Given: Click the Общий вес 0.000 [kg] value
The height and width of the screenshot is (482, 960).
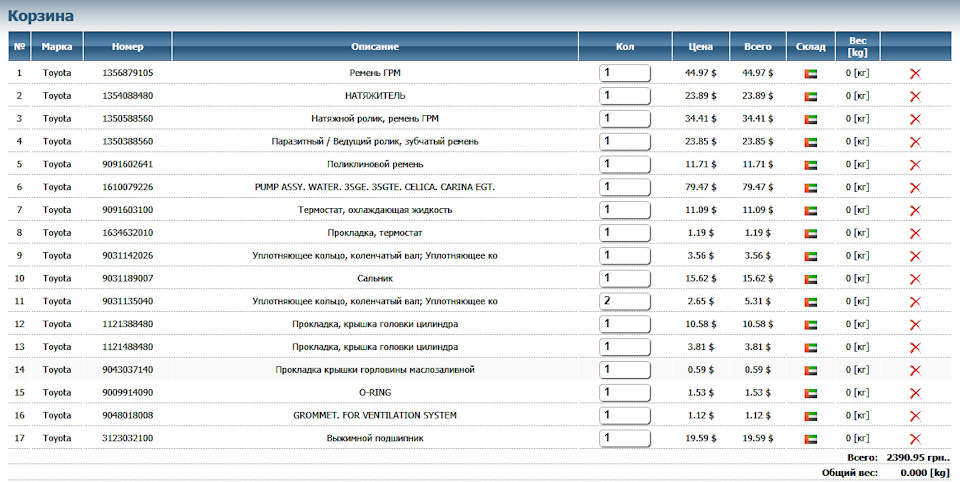Looking at the screenshot, I should coord(925,473).
